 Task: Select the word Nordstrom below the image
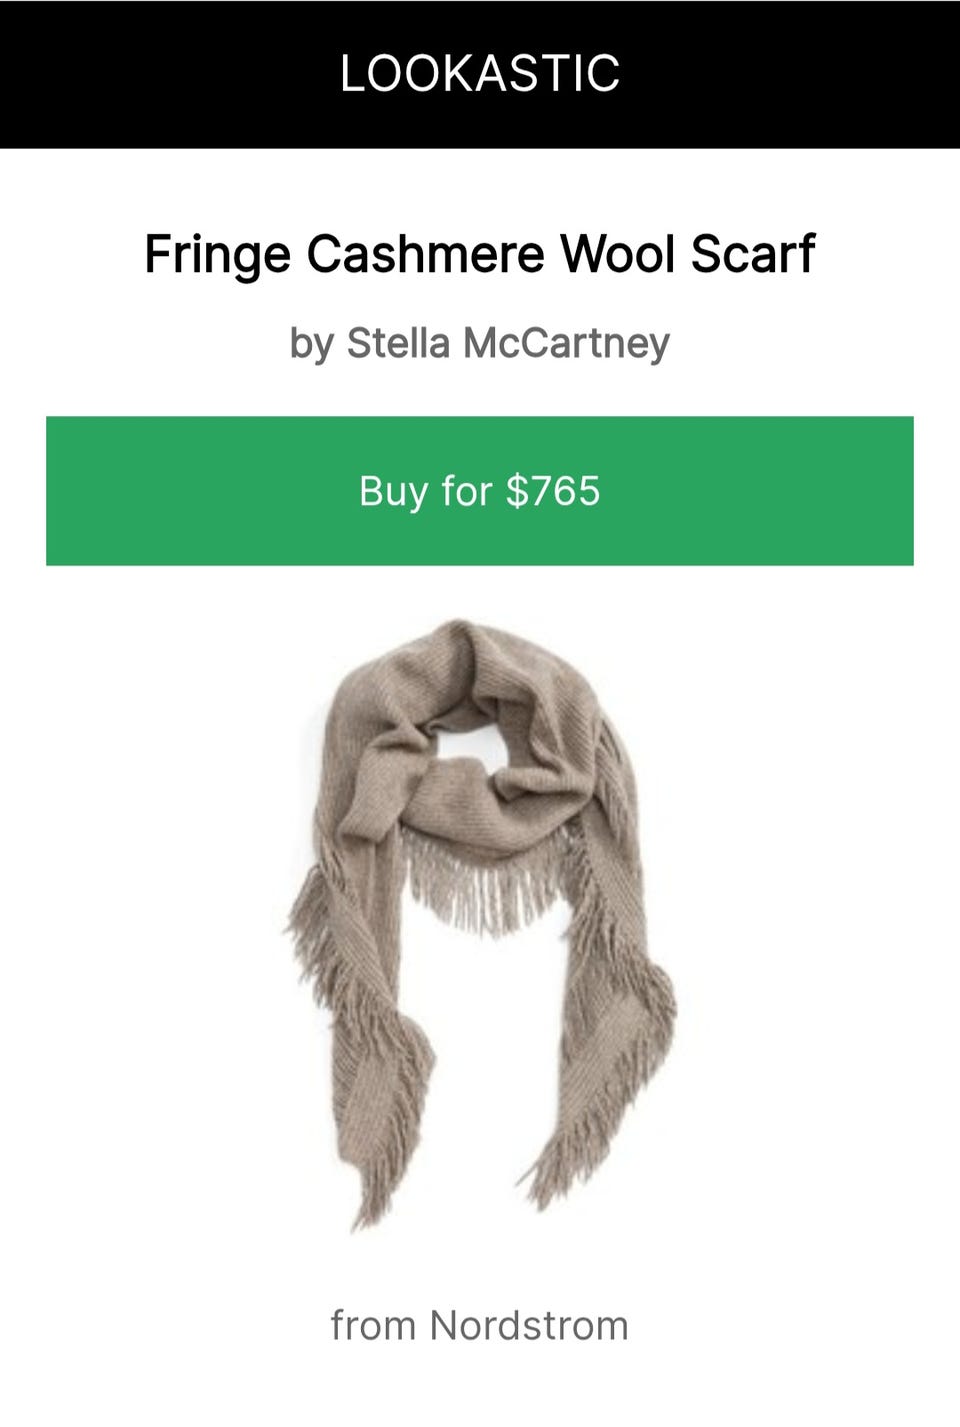click(529, 1326)
